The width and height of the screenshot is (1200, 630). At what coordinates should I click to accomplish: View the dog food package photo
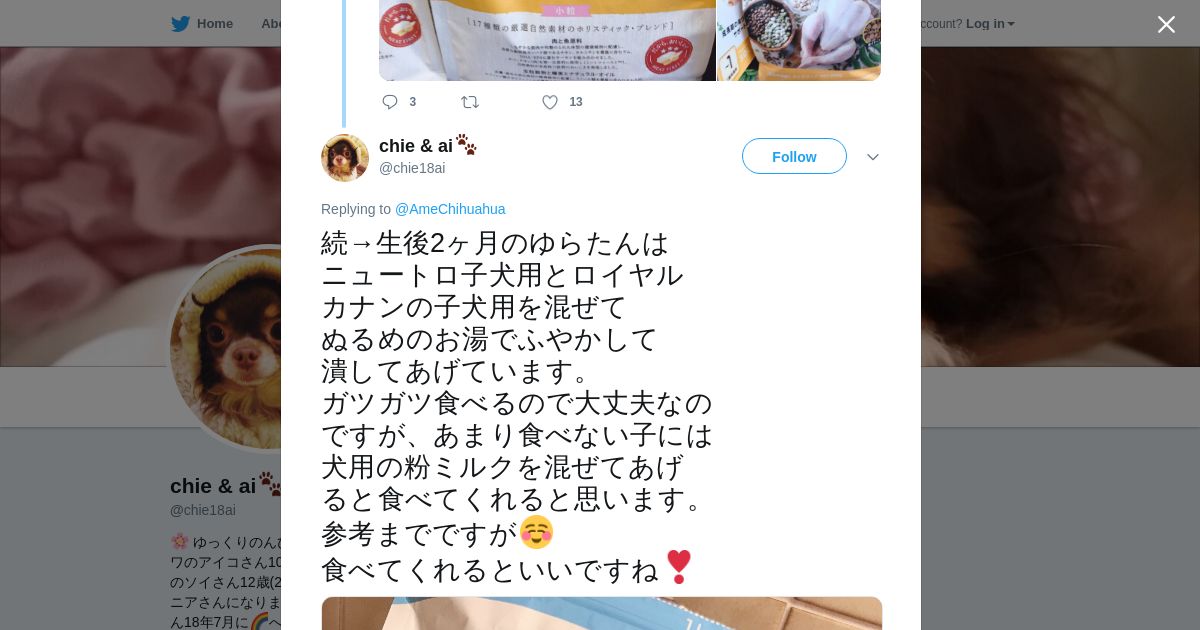tap(547, 40)
